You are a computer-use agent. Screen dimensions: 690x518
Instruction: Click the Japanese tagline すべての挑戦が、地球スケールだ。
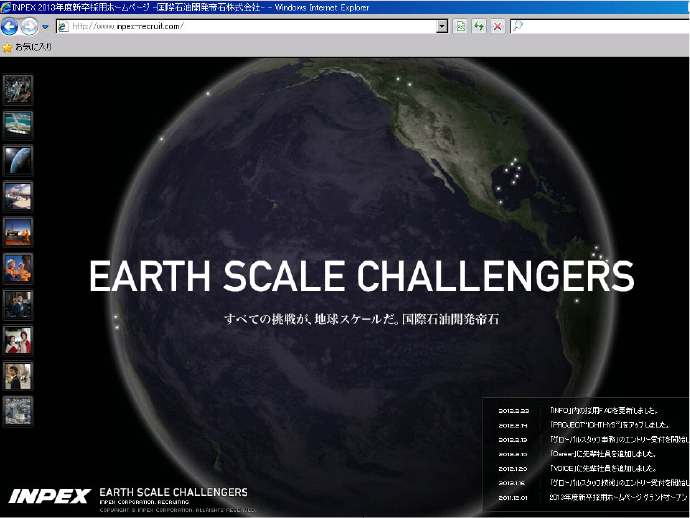tap(312, 319)
